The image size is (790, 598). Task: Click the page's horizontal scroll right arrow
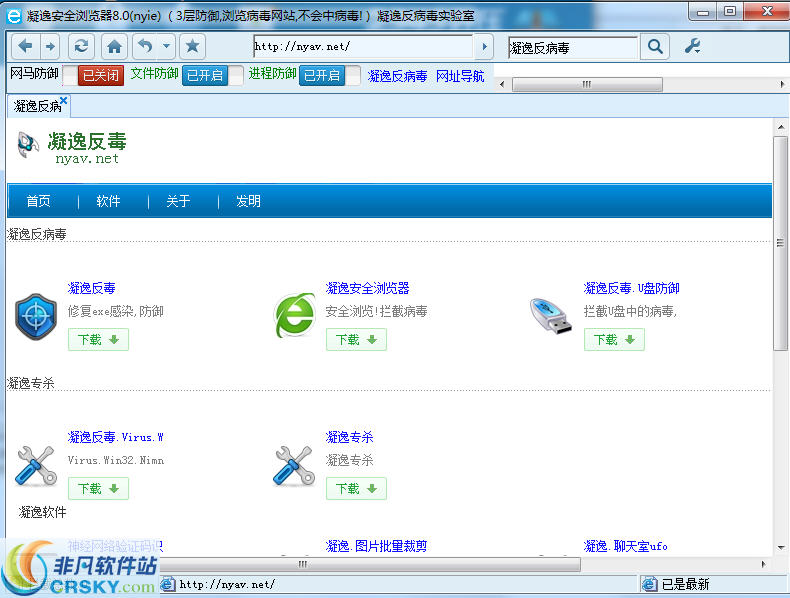(x=763, y=564)
